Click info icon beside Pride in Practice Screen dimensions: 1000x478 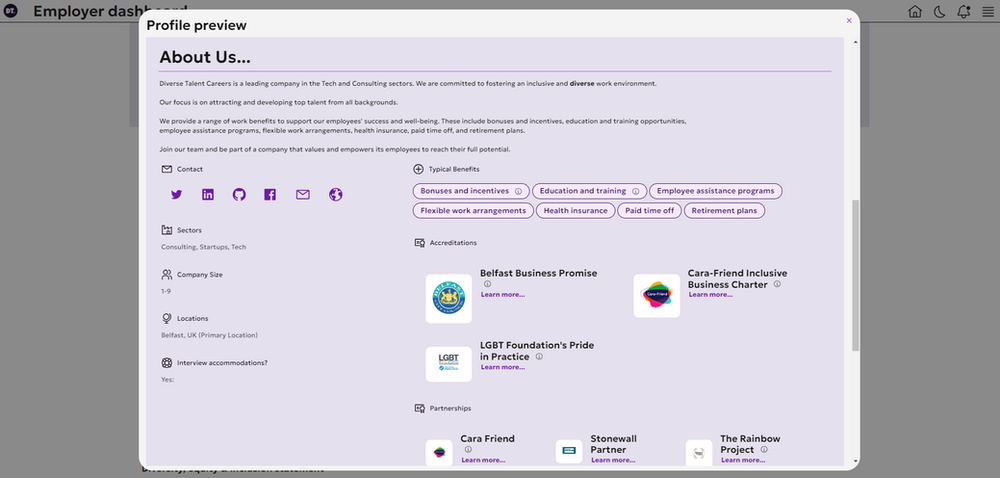pyautogui.click(x=539, y=357)
